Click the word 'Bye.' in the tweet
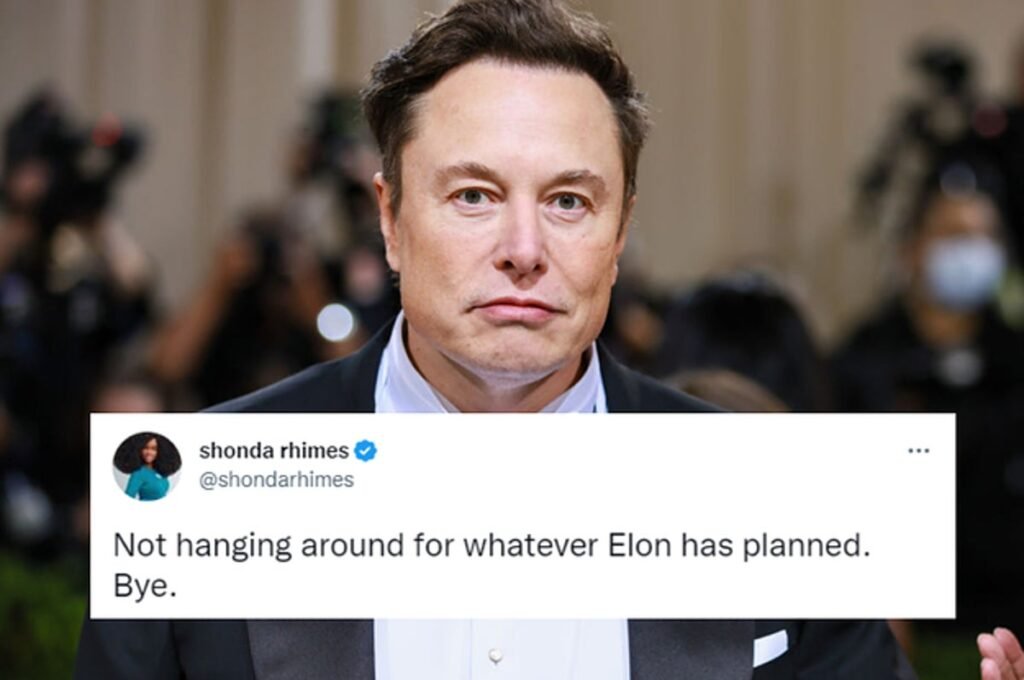 [144, 587]
